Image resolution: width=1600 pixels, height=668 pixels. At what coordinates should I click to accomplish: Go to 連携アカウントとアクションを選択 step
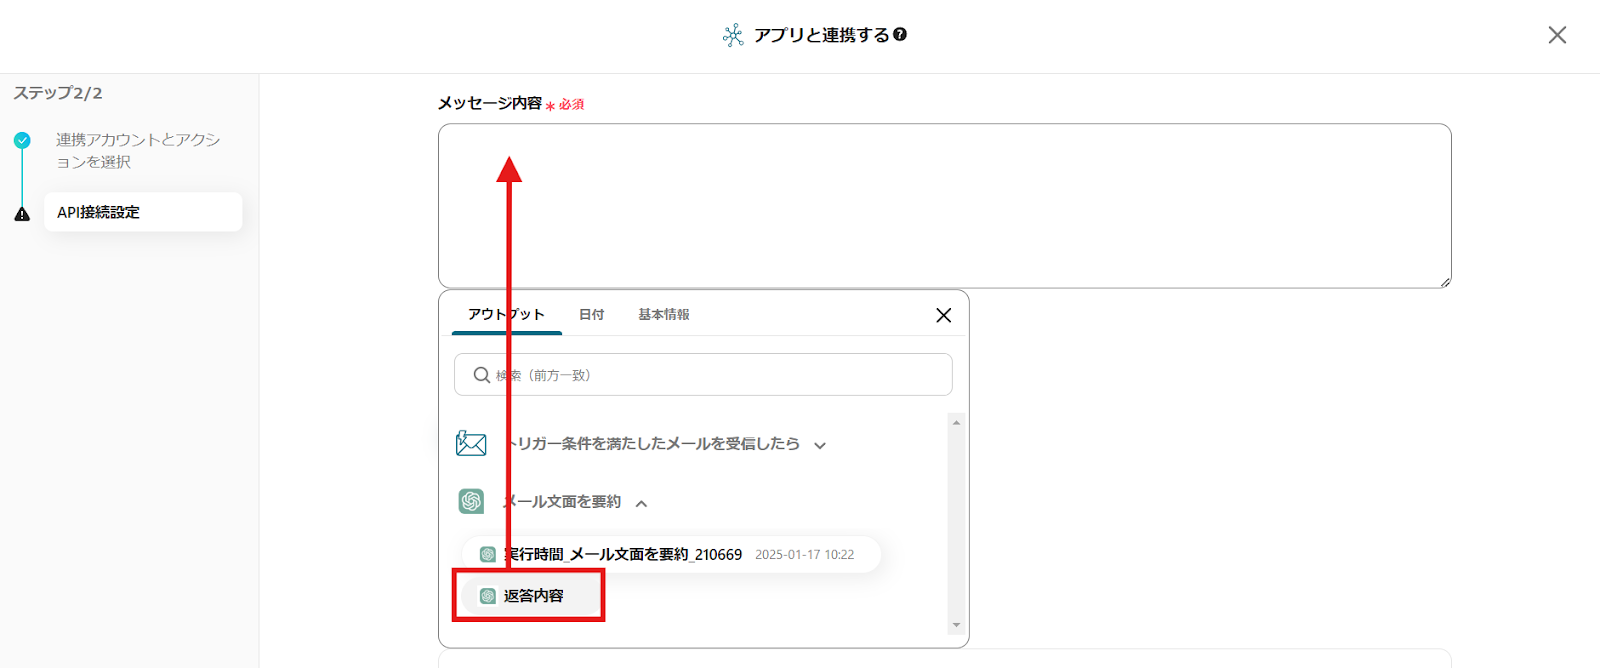click(x=138, y=150)
